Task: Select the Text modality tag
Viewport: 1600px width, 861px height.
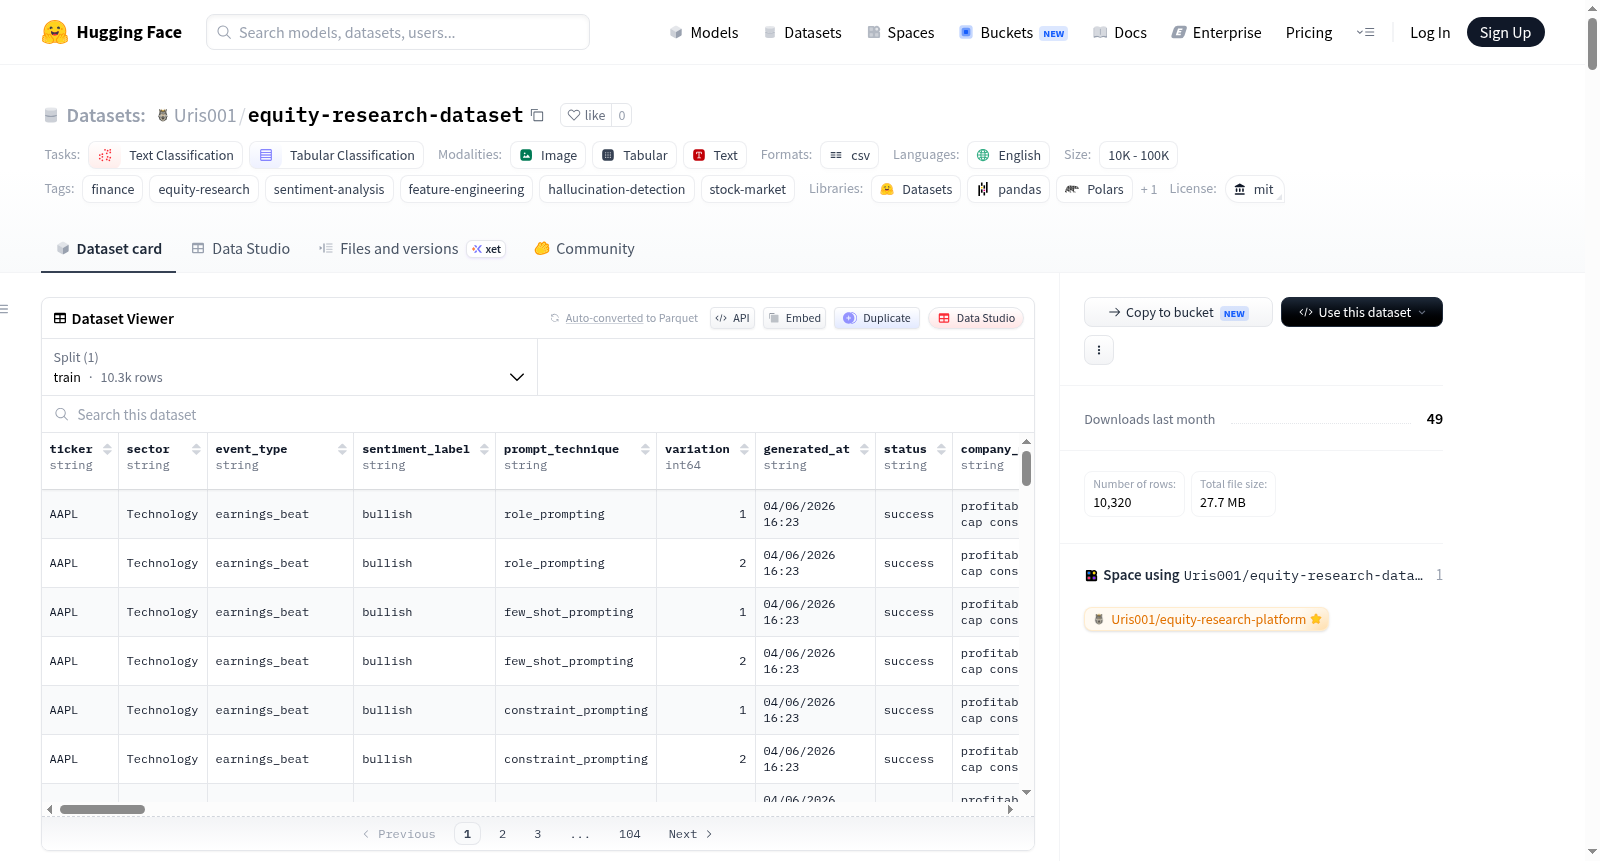Action: point(715,155)
